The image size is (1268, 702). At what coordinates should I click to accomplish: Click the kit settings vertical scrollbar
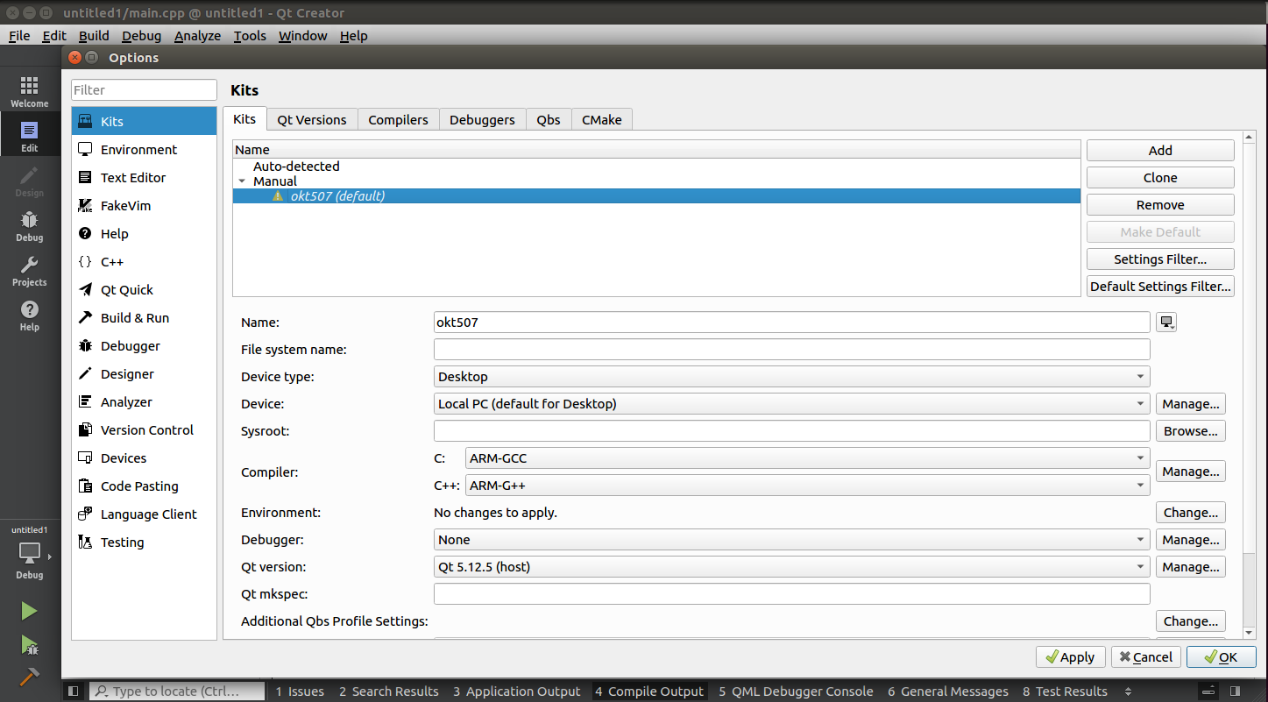[x=1248, y=380]
